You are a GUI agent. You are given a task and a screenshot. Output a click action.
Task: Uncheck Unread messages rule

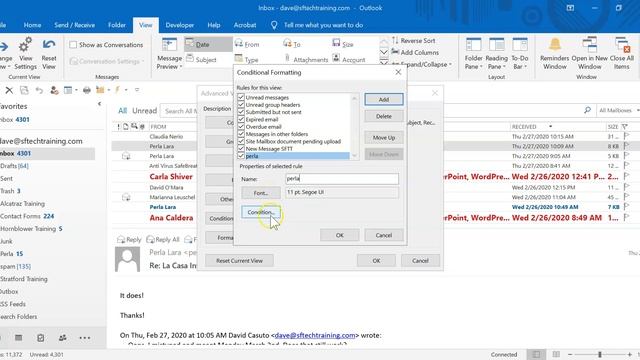241,98
